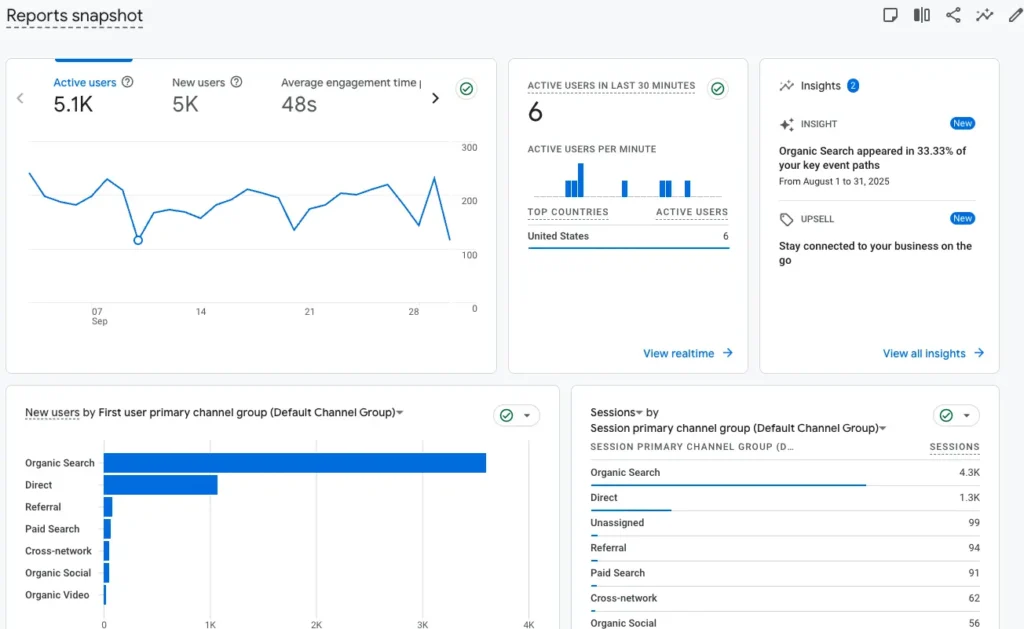
Task: Click the pencil edit report icon
Action: point(1015,15)
